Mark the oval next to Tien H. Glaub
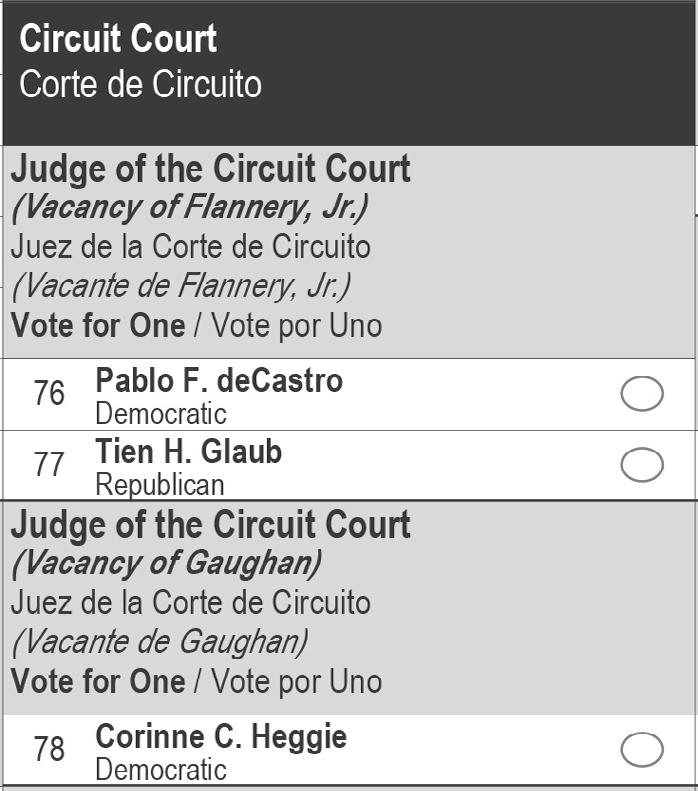698x791 pixels. 642,465
